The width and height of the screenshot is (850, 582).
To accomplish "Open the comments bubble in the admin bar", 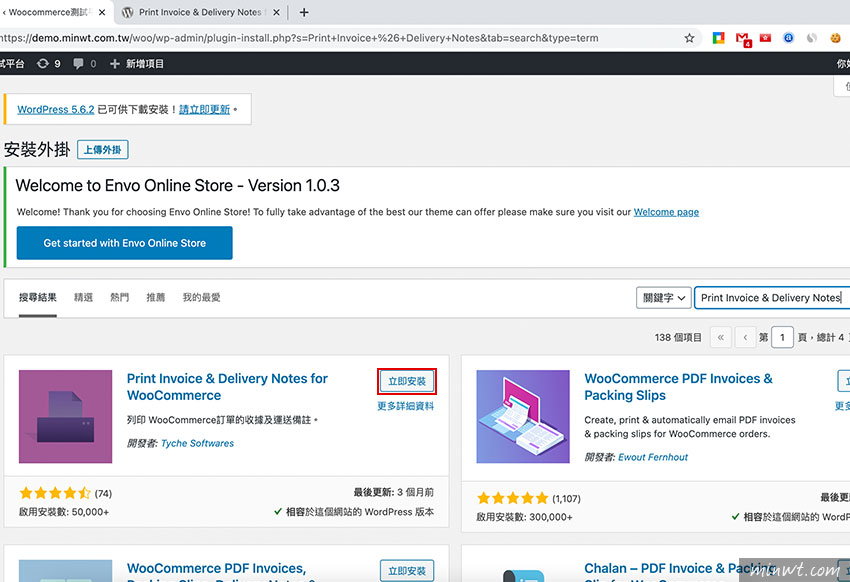I will (x=85, y=63).
